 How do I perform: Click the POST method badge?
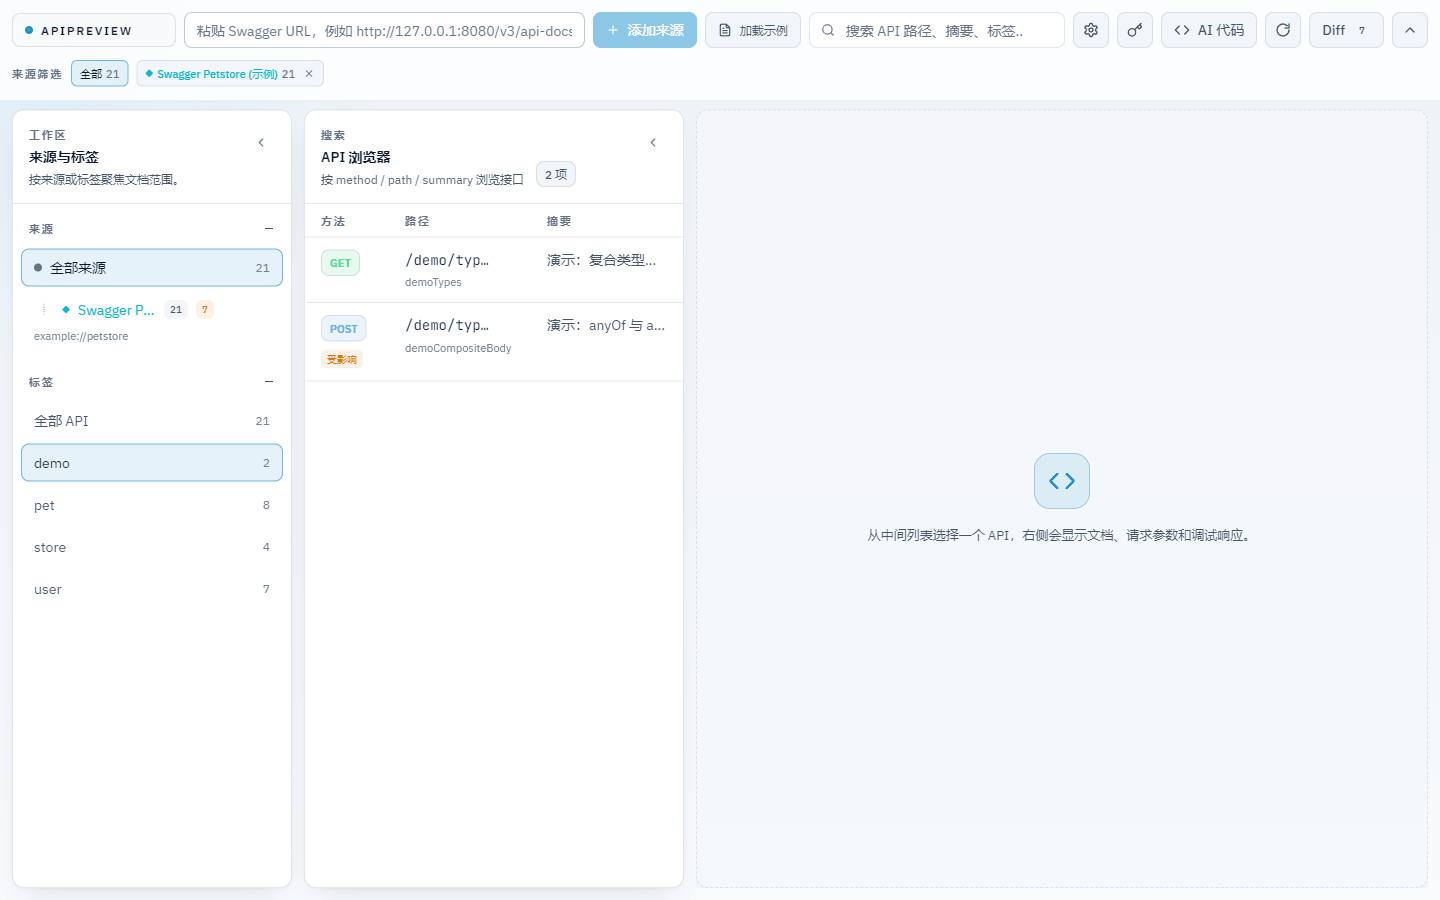(x=343, y=329)
